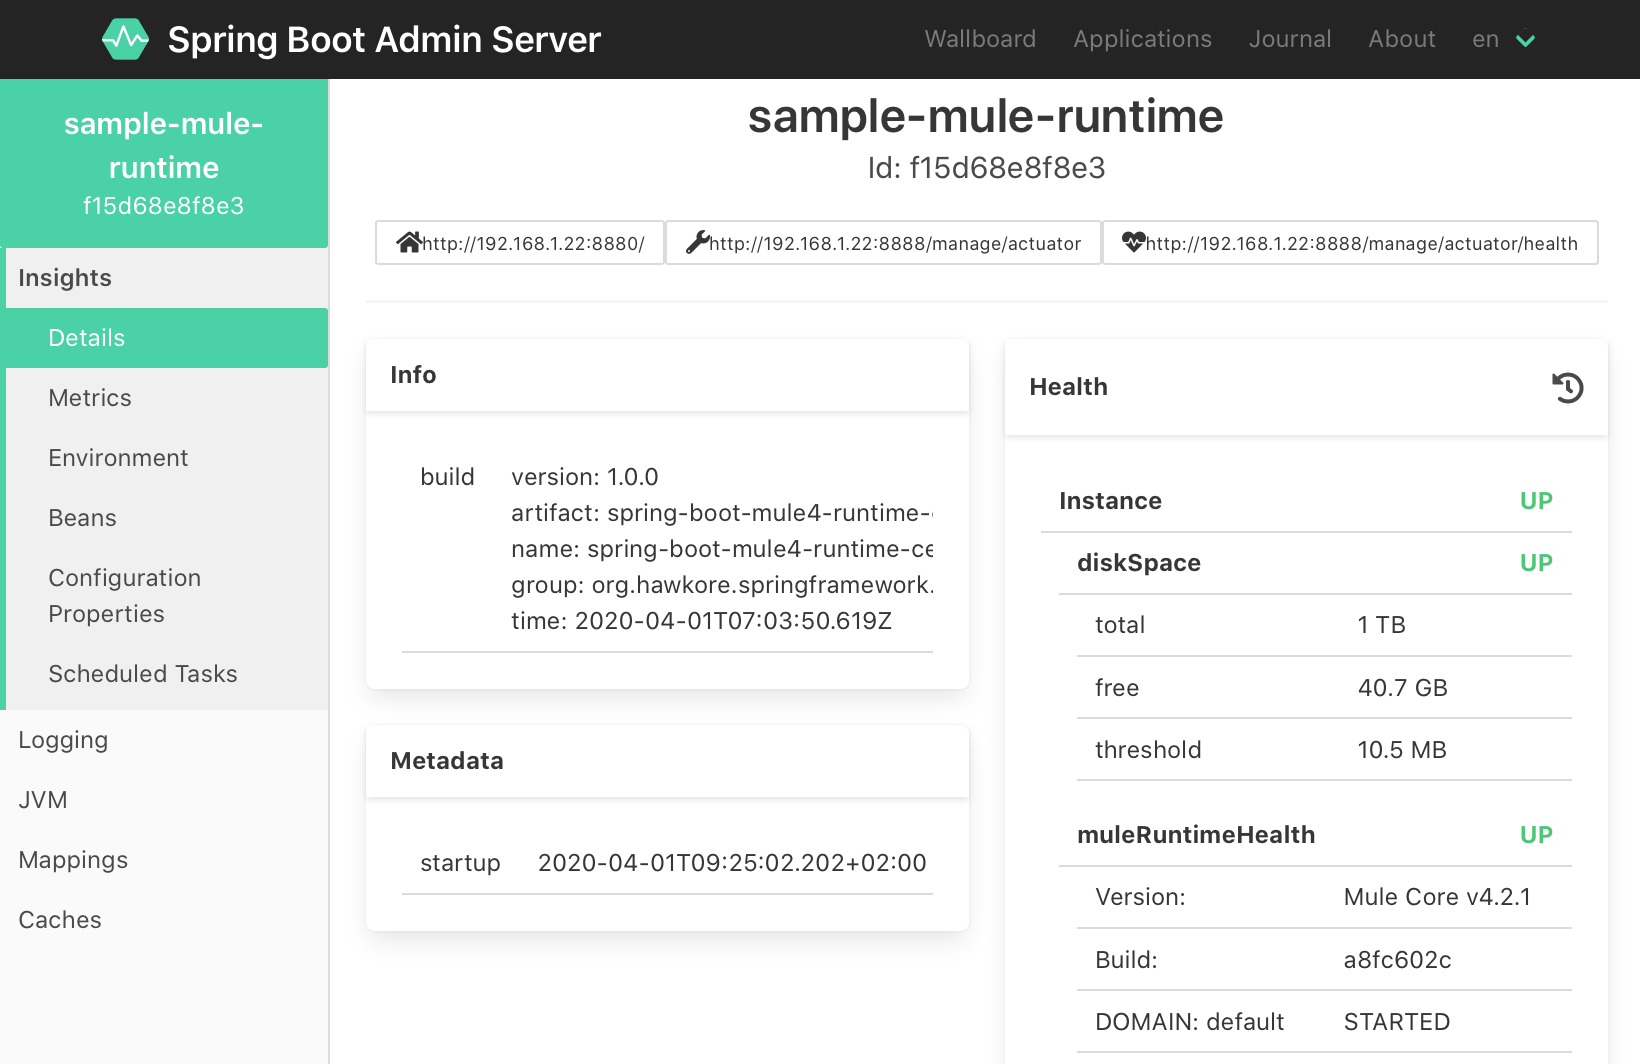Open the Mappings section
This screenshot has width=1640, height=1064.
click(x=164, y=860)
